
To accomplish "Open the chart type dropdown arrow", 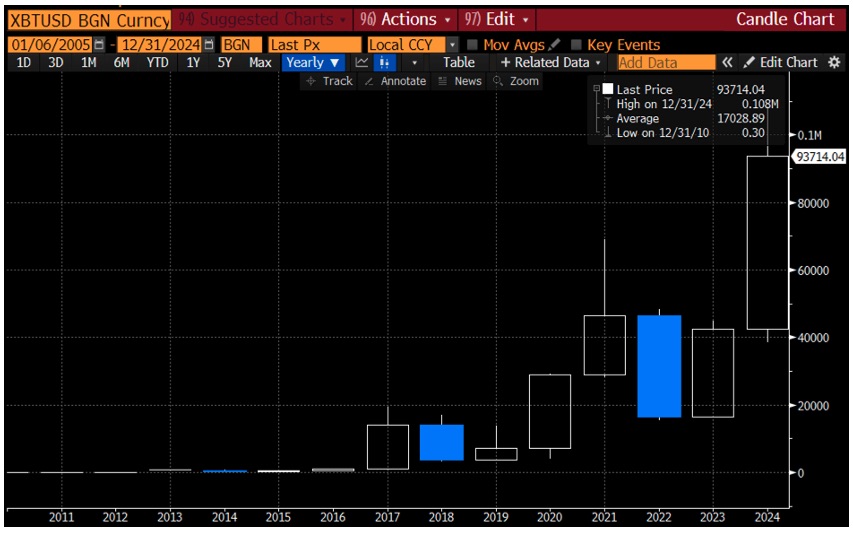I will 415,63.
